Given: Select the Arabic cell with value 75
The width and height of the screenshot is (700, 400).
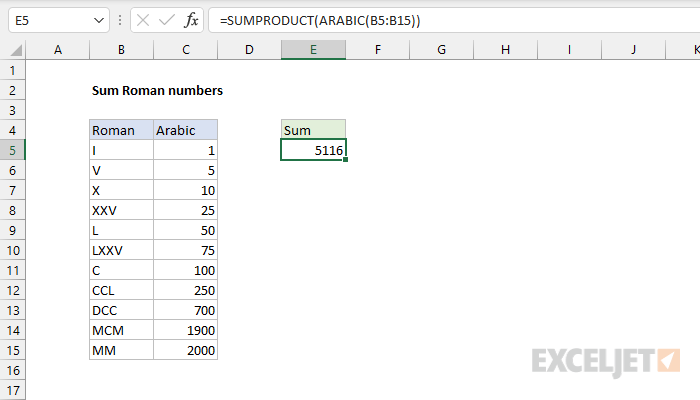Looking at the screenshot, I should tap(186, 250).
